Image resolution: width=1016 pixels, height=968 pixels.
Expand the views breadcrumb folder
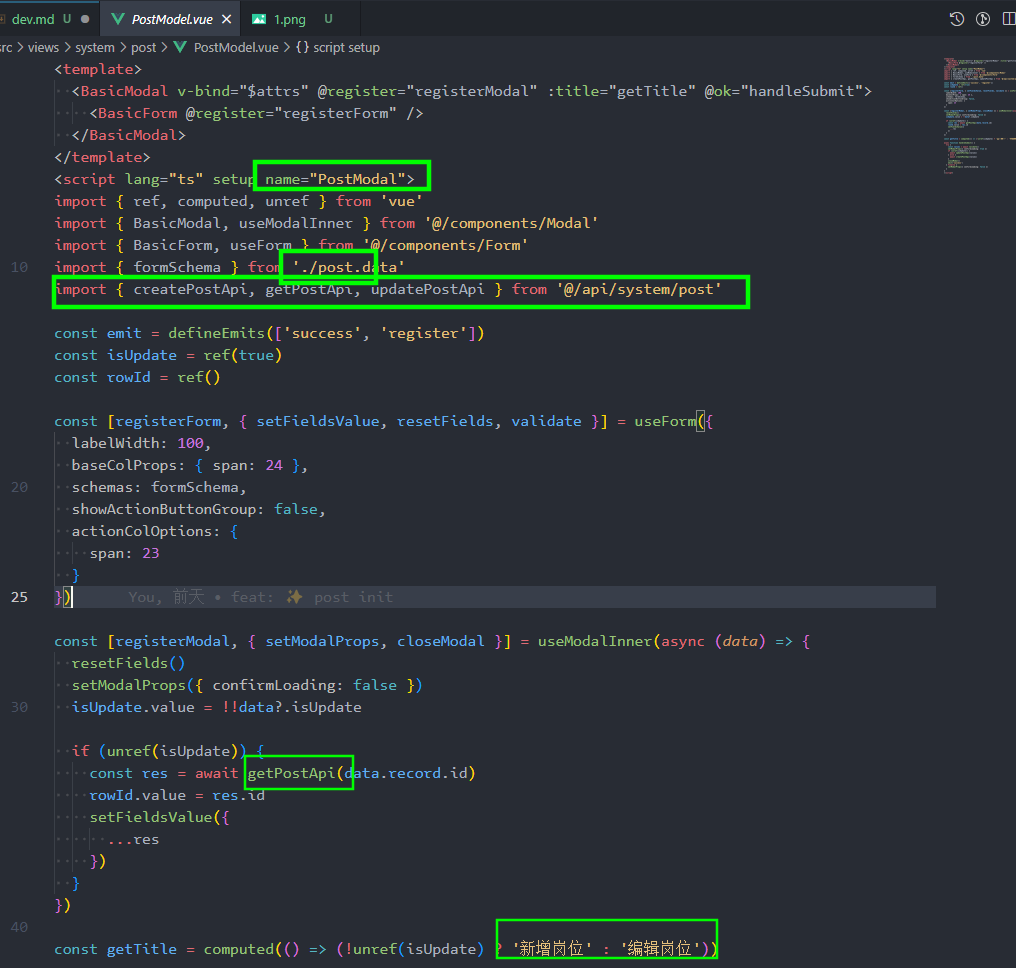[x=43, y=47]
